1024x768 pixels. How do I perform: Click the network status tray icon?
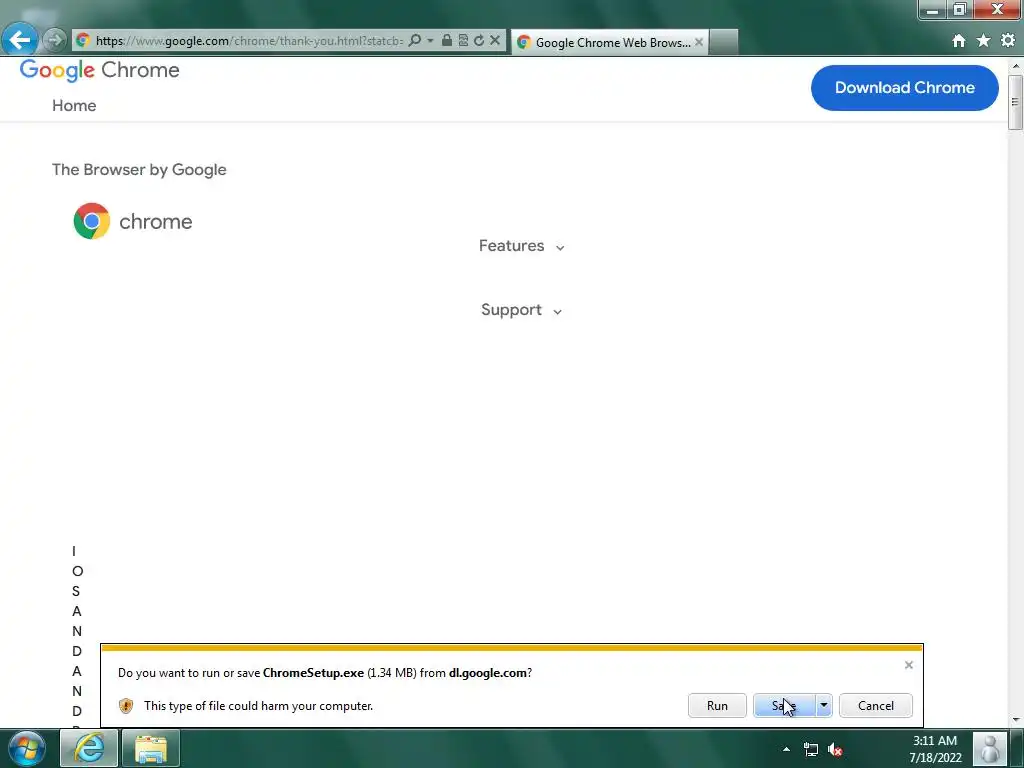pyautogui.click(x=810, y=750)
